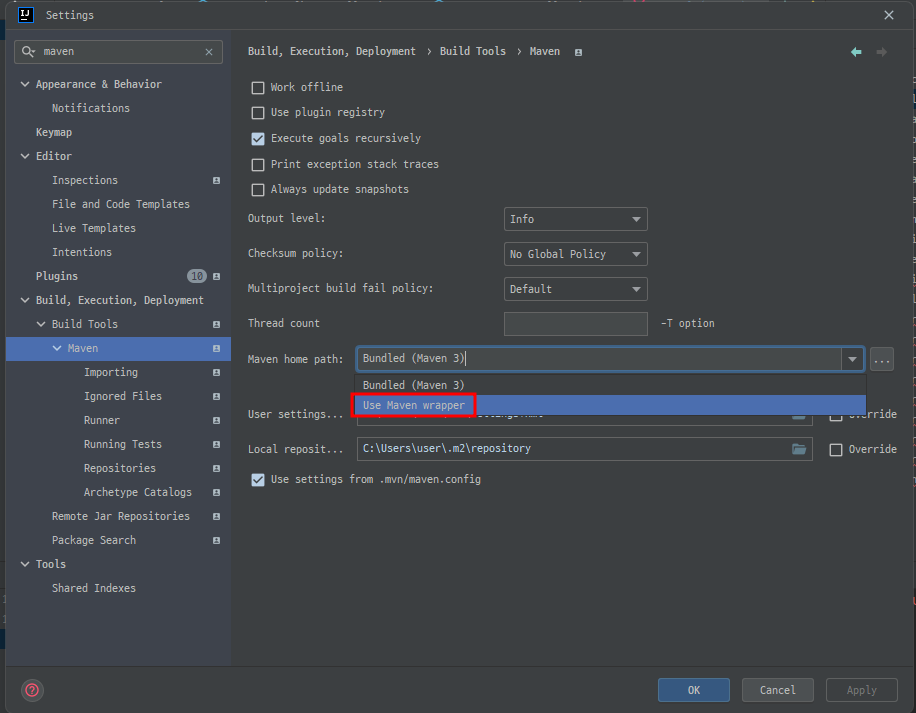Collapse Build, Execution, Deployment section
Screen dimensions: 916x713
point(25,300)
